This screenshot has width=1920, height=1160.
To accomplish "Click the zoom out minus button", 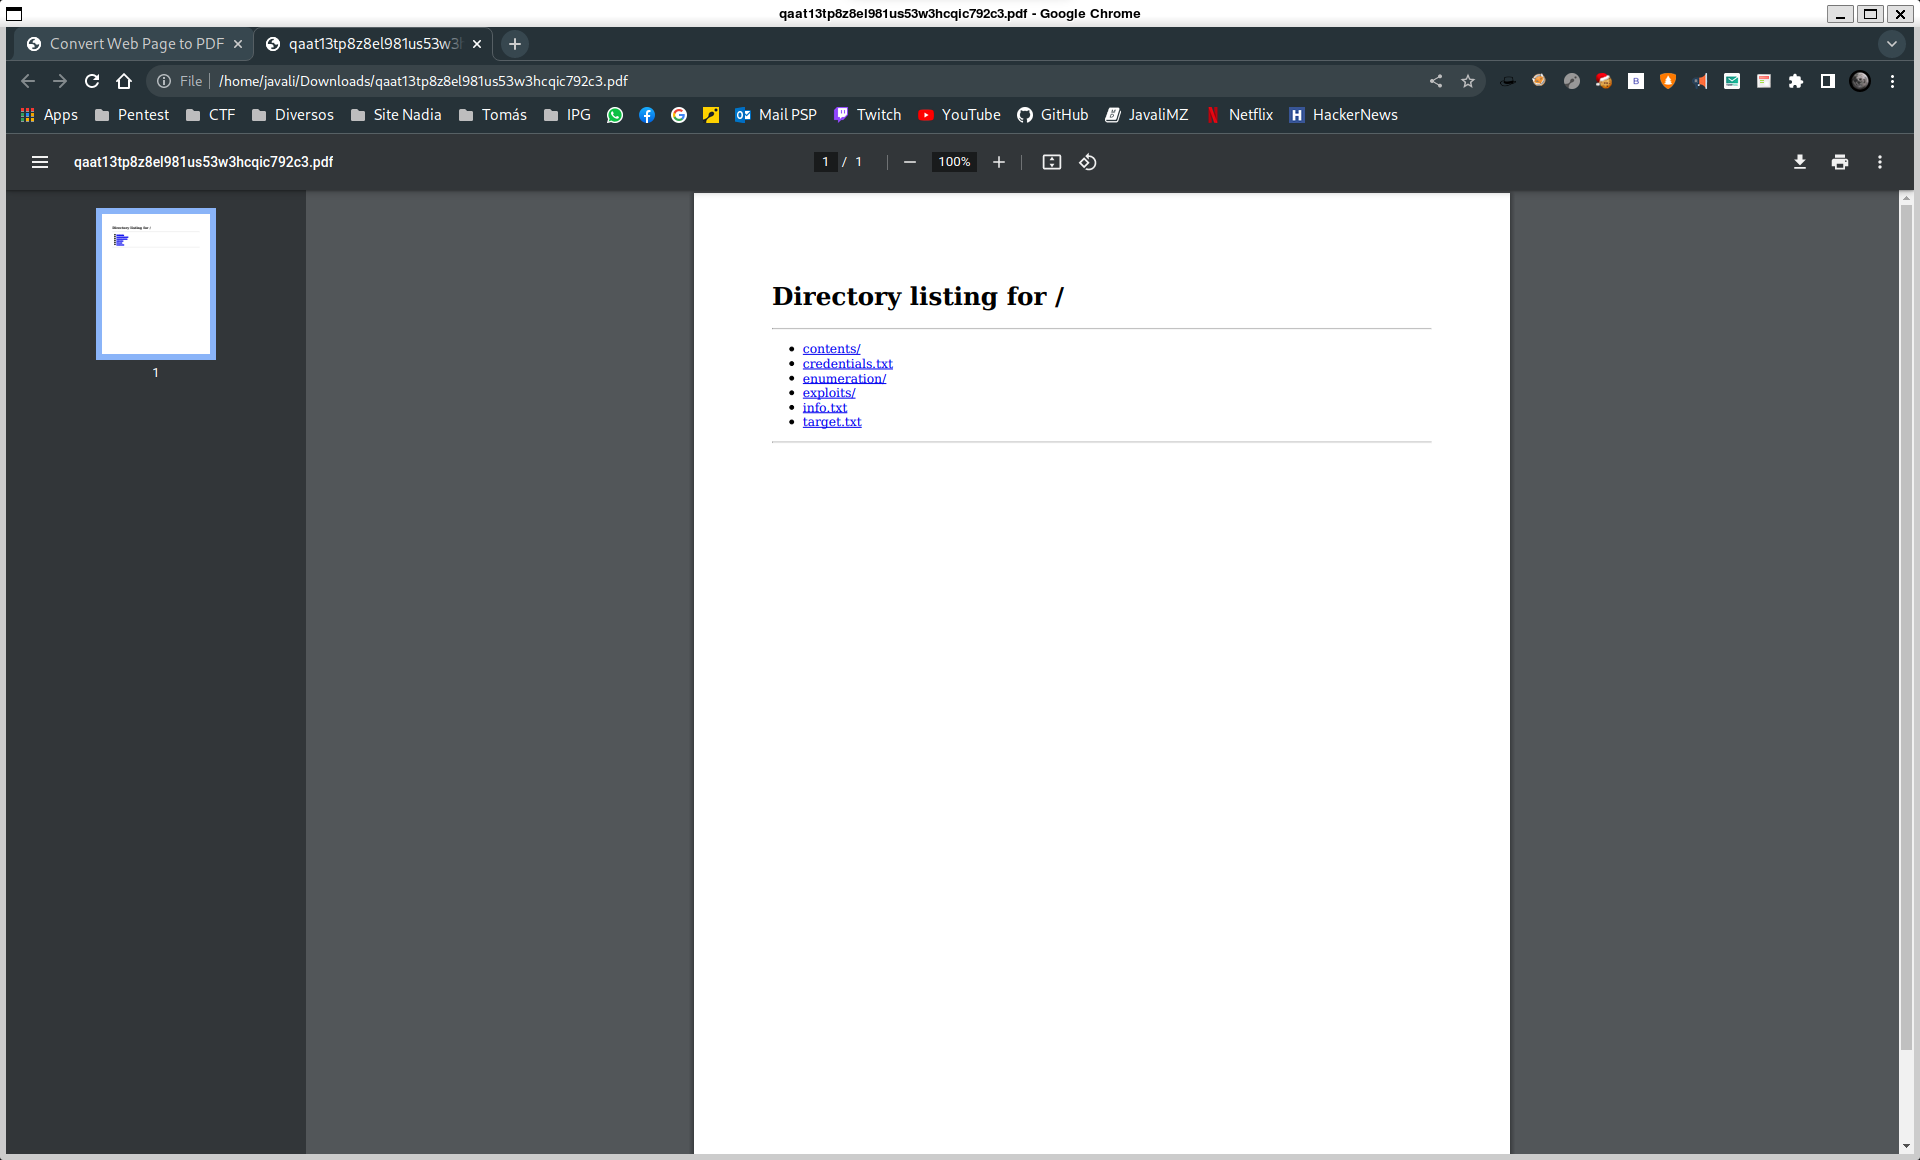I will tap(909, 162).
